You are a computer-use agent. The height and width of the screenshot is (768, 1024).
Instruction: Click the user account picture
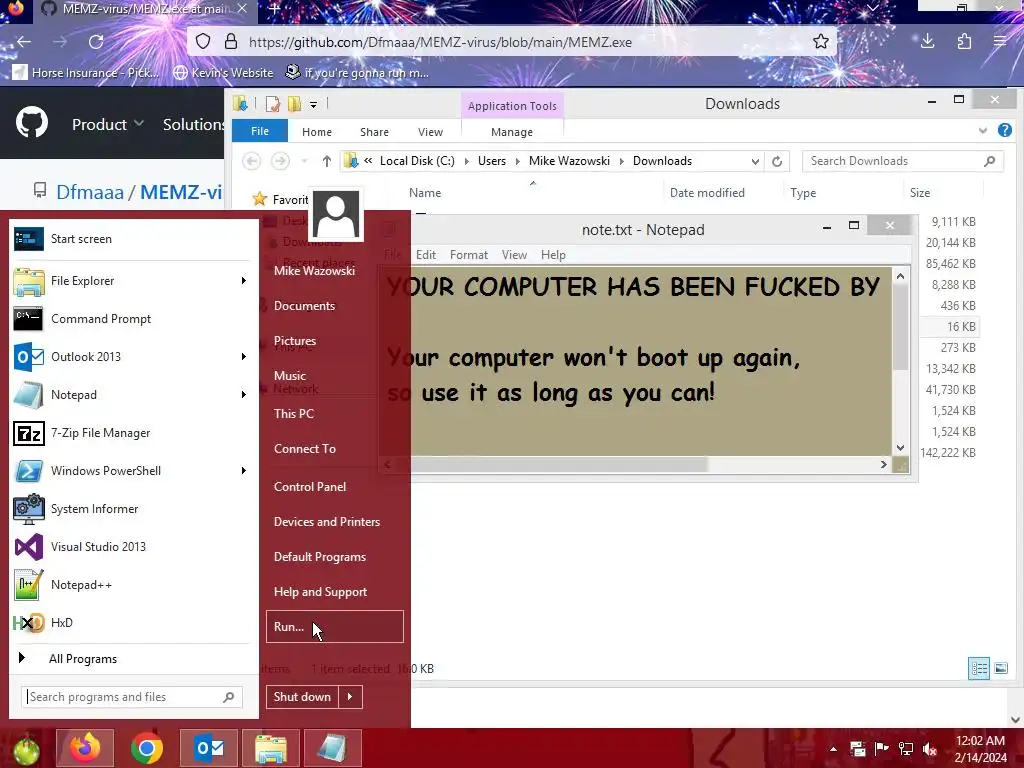(x=336, y=214)
